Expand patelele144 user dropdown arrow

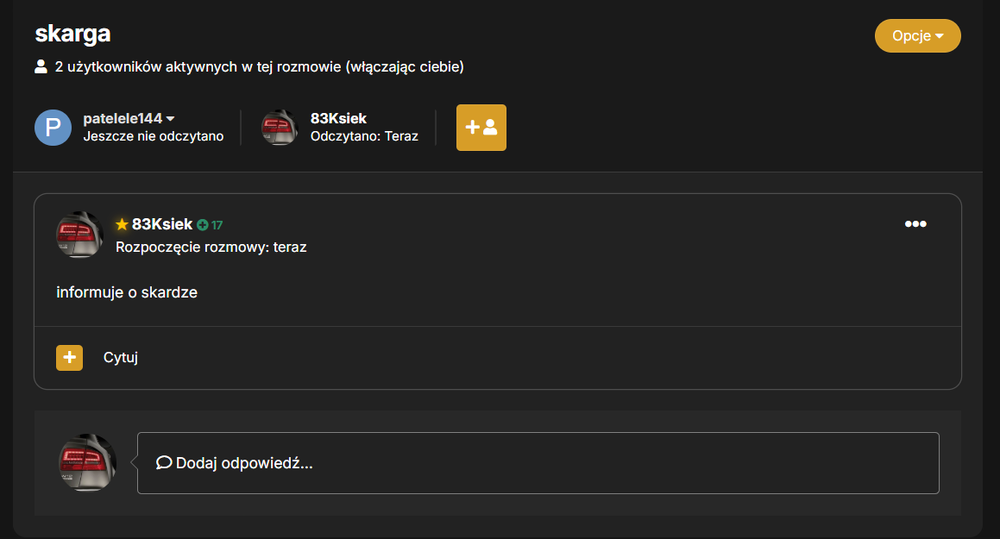coord(170,119)
